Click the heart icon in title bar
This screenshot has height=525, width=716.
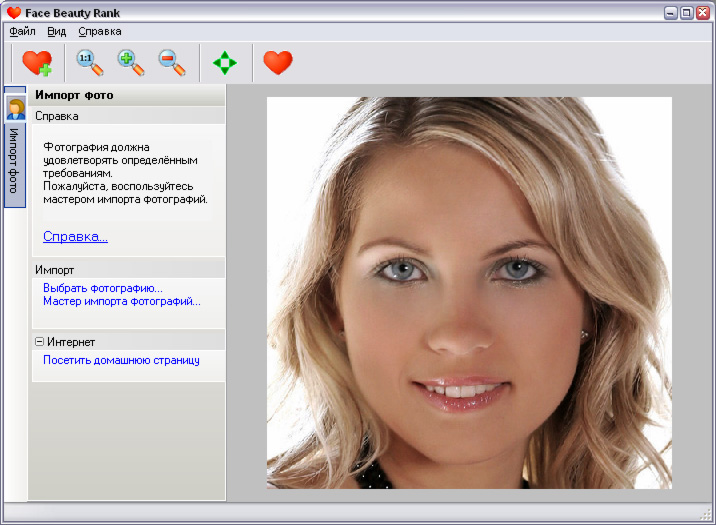[x=14, y=12]
